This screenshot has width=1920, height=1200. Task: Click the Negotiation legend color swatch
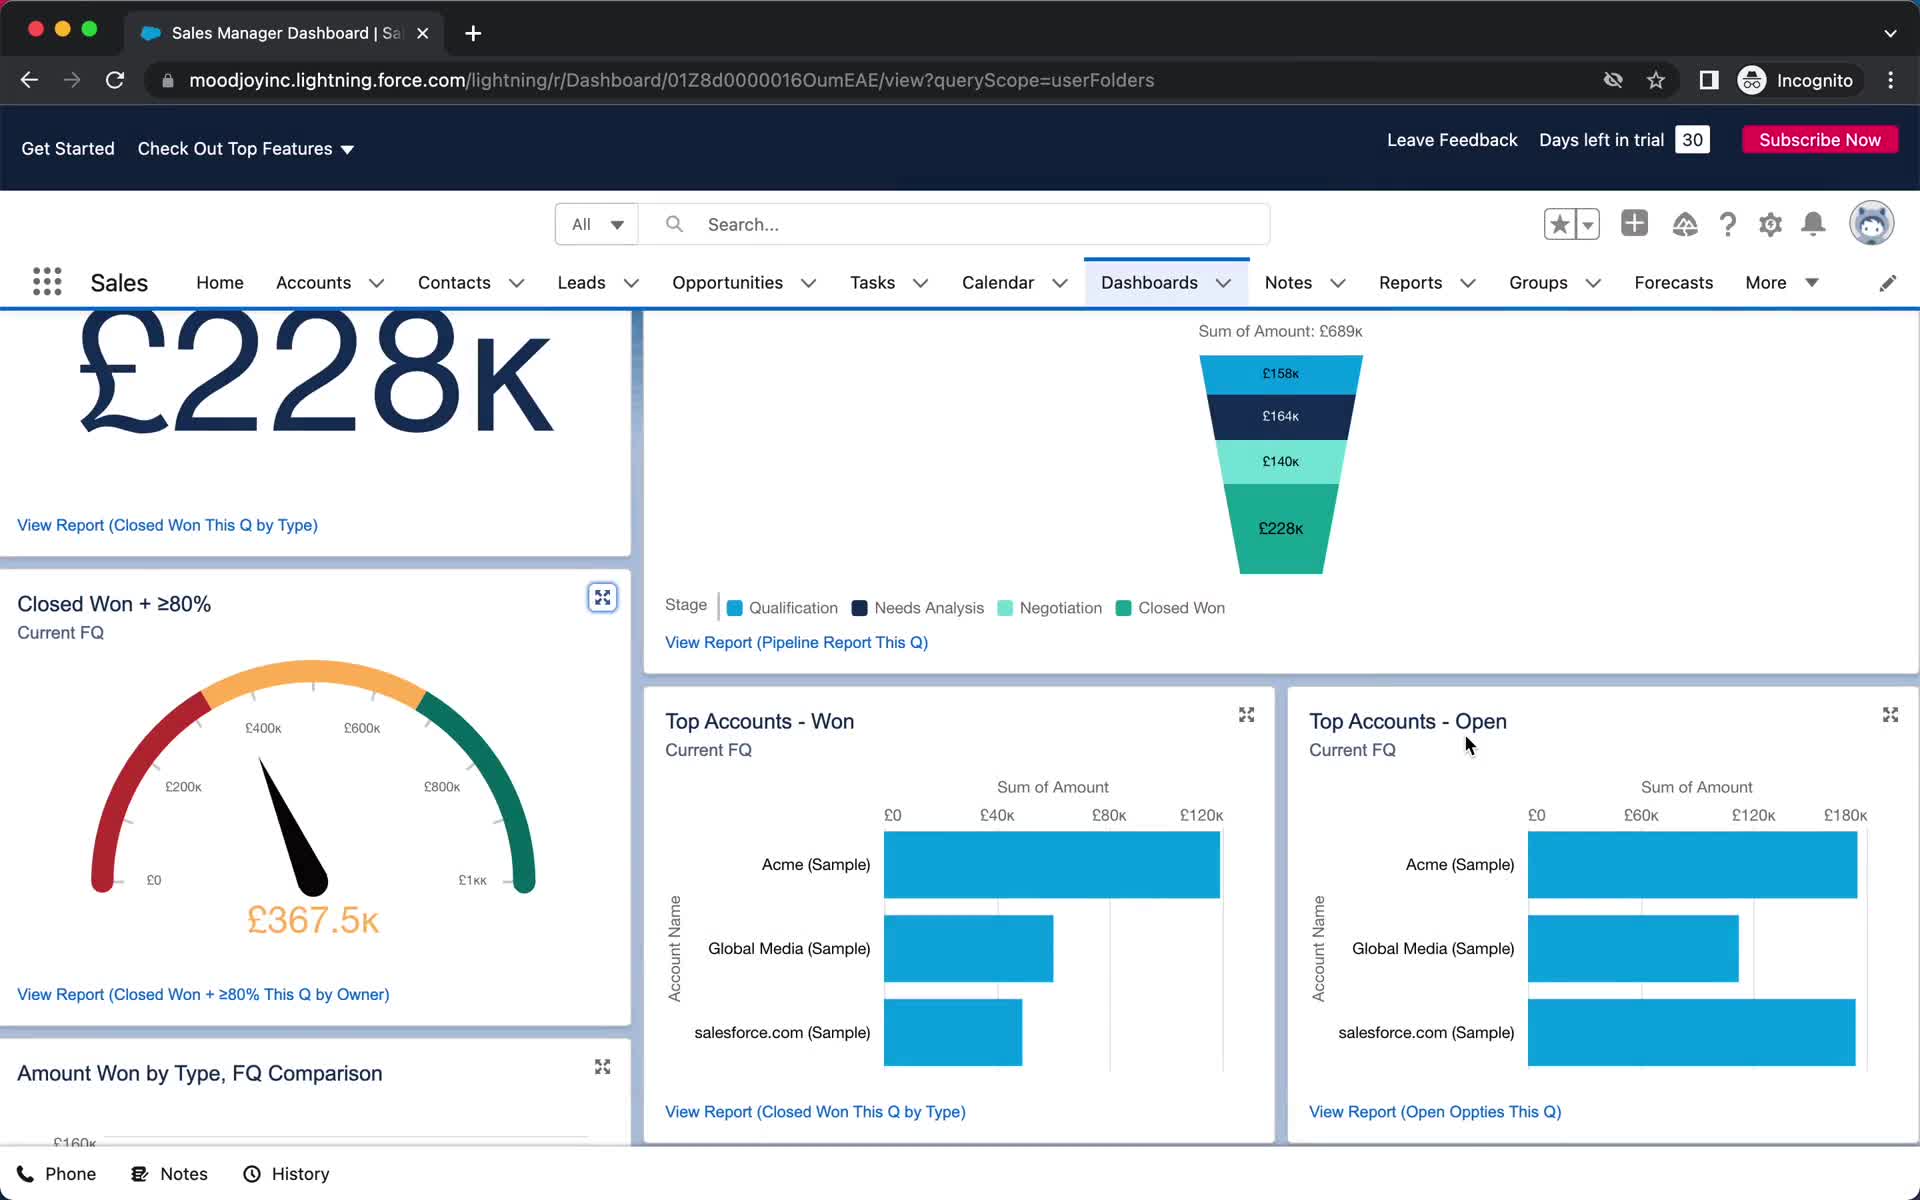pyautogui.click(x=1005, y=608)
